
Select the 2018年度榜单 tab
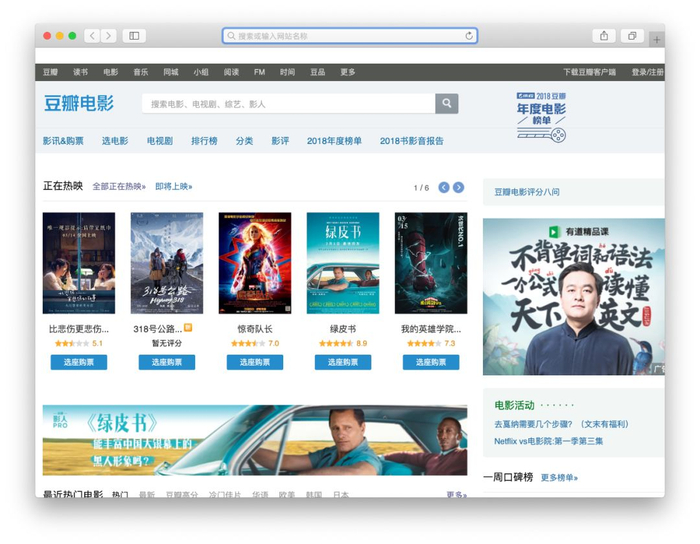[x=334, y=141]
